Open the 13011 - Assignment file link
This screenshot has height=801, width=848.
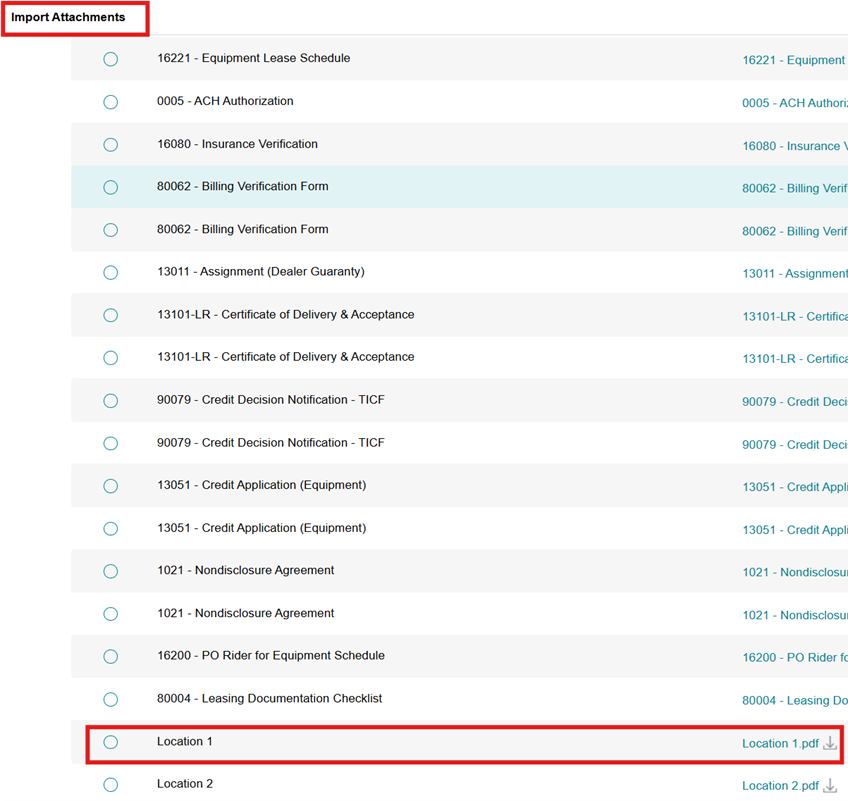point(794,274)
